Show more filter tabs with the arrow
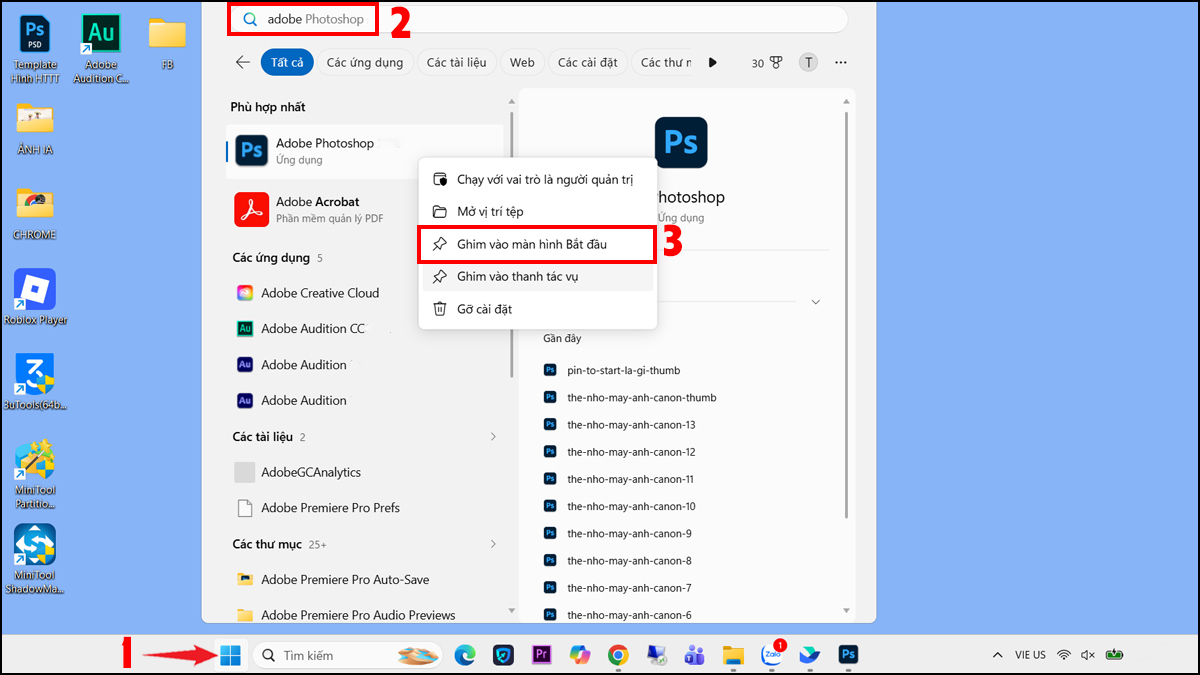Image resolution: width=1200 pixels, height=675 pixels. pos(713,62)
